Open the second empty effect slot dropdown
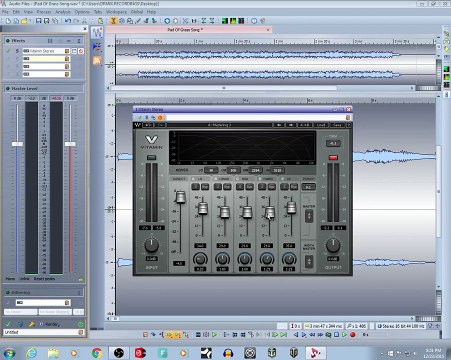The width and height of the screenshot is (451, 360). (46, 59)
